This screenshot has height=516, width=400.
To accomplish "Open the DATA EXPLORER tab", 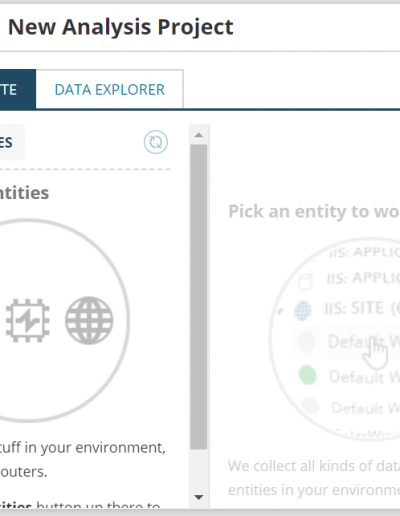I will (x=109, y=90).
